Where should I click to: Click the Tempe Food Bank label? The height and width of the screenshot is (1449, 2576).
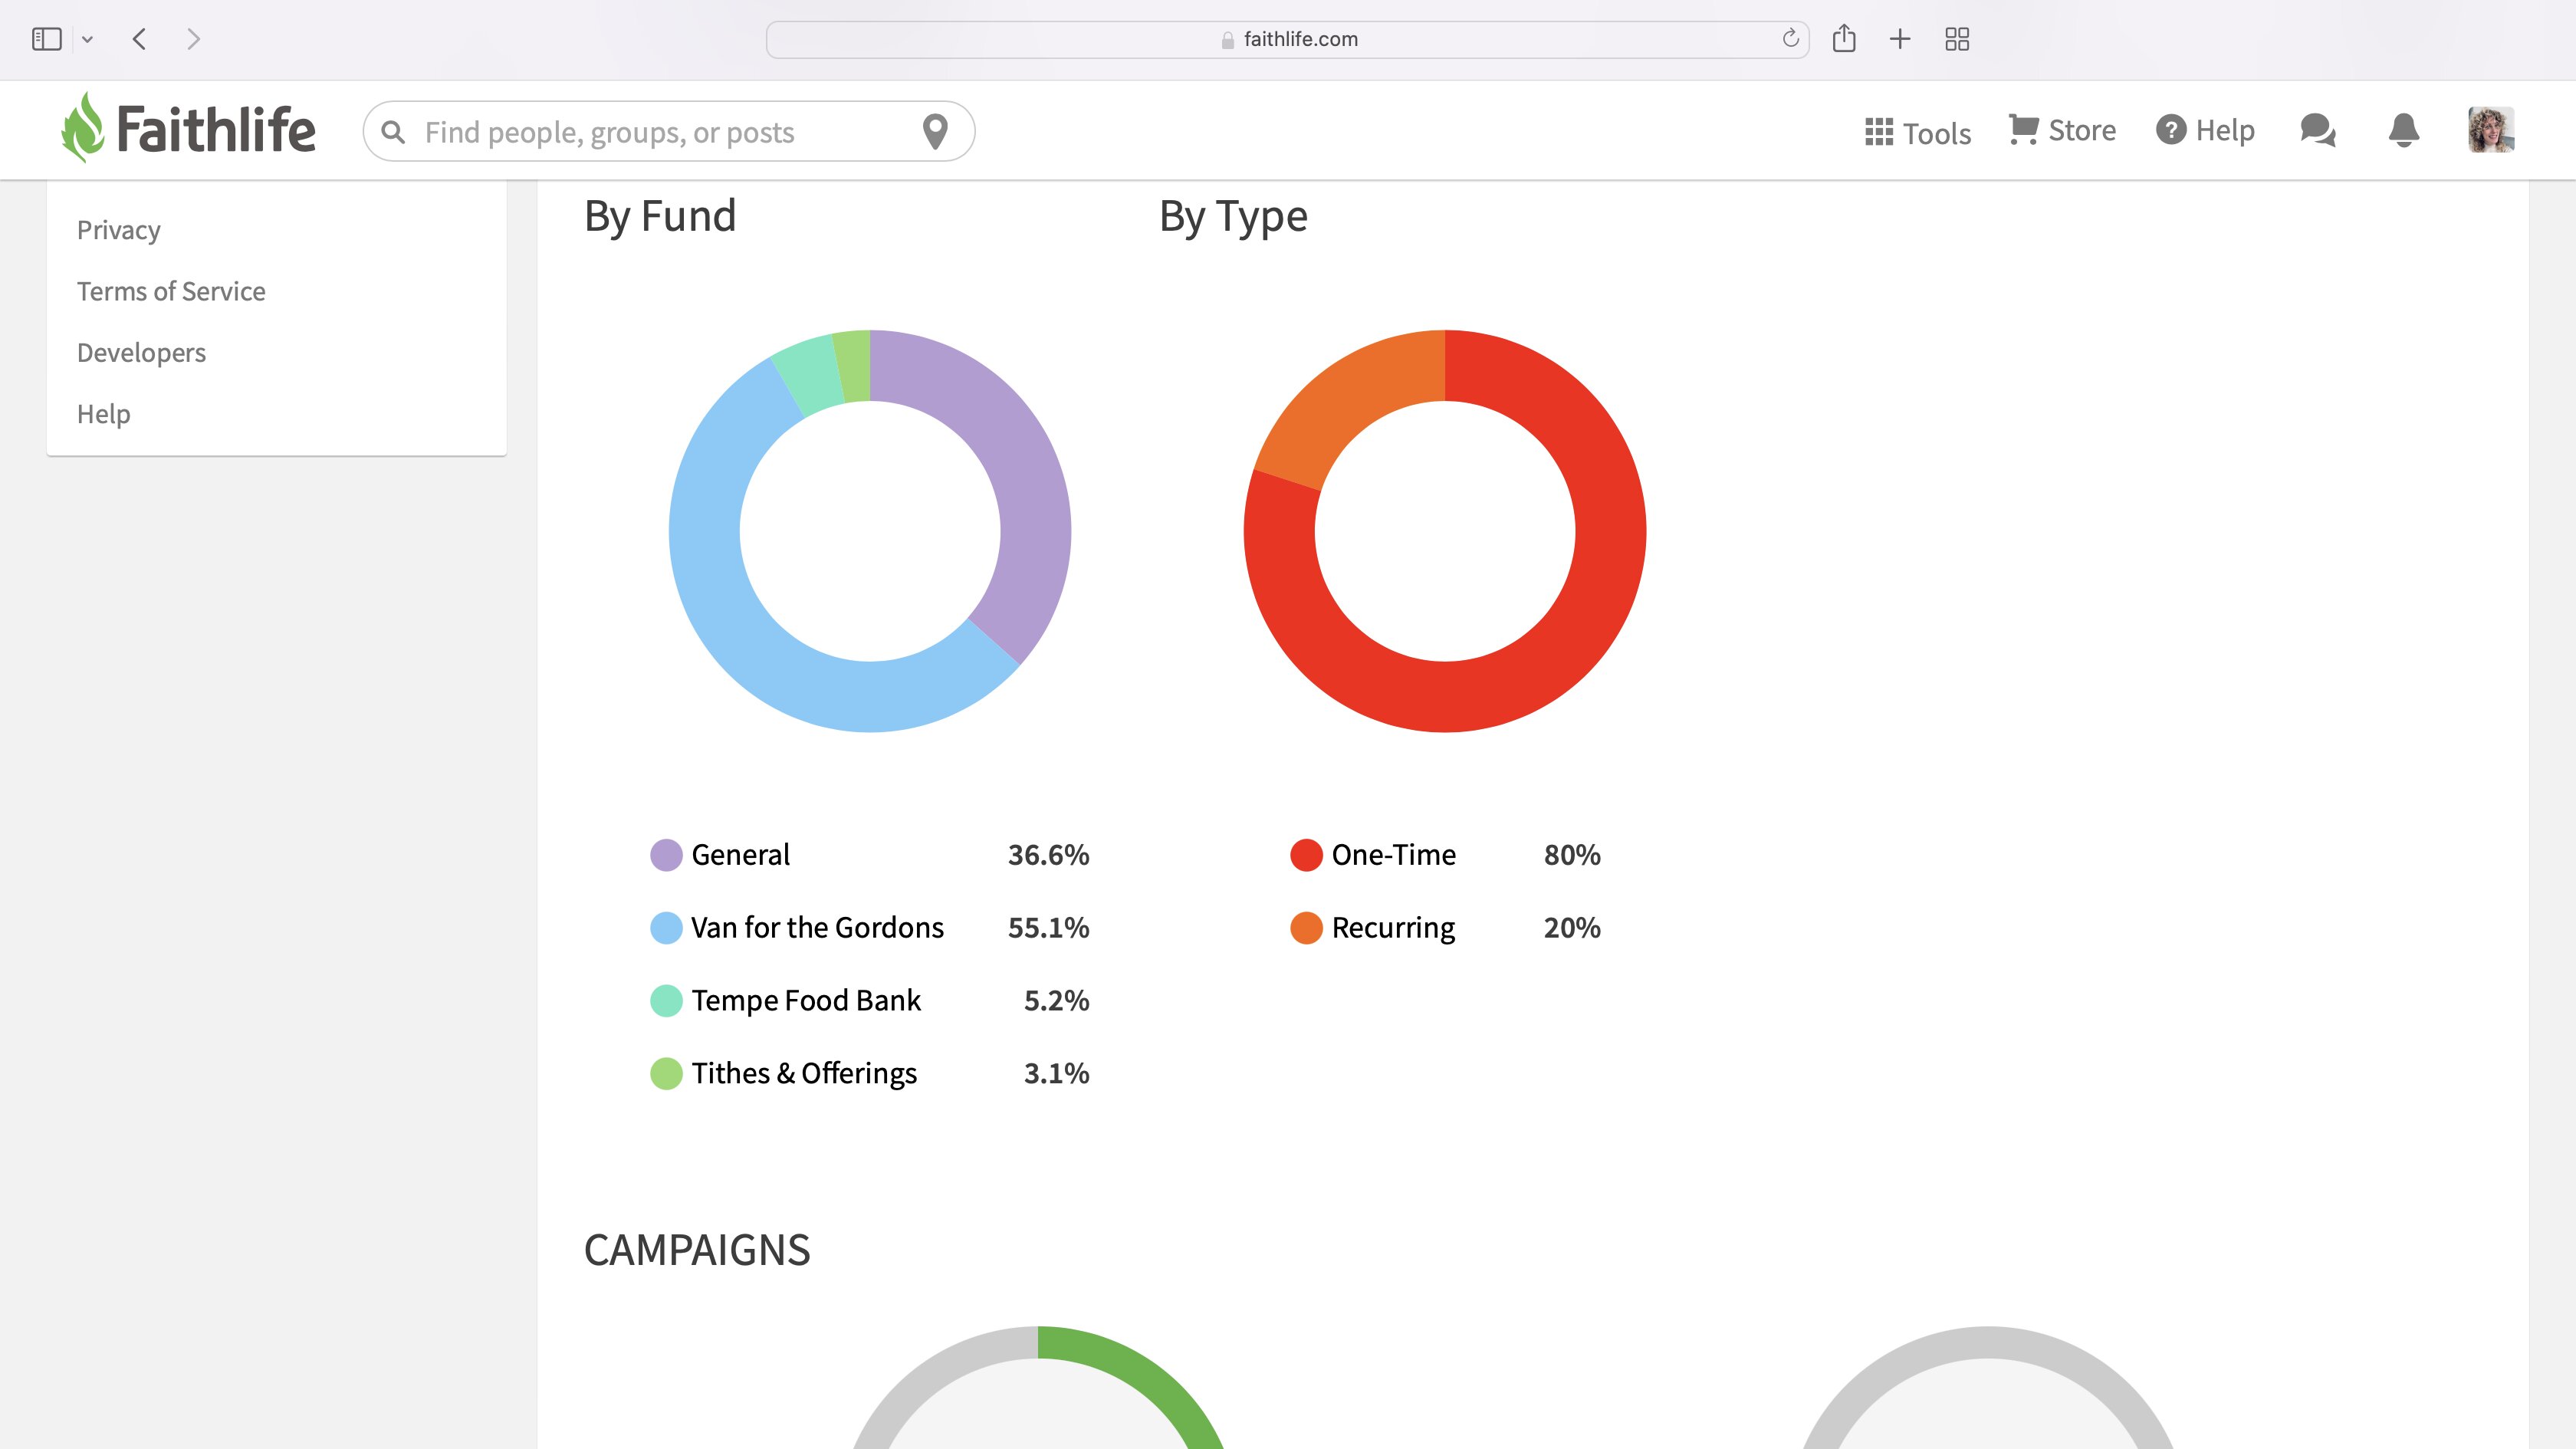[806, 1001]
